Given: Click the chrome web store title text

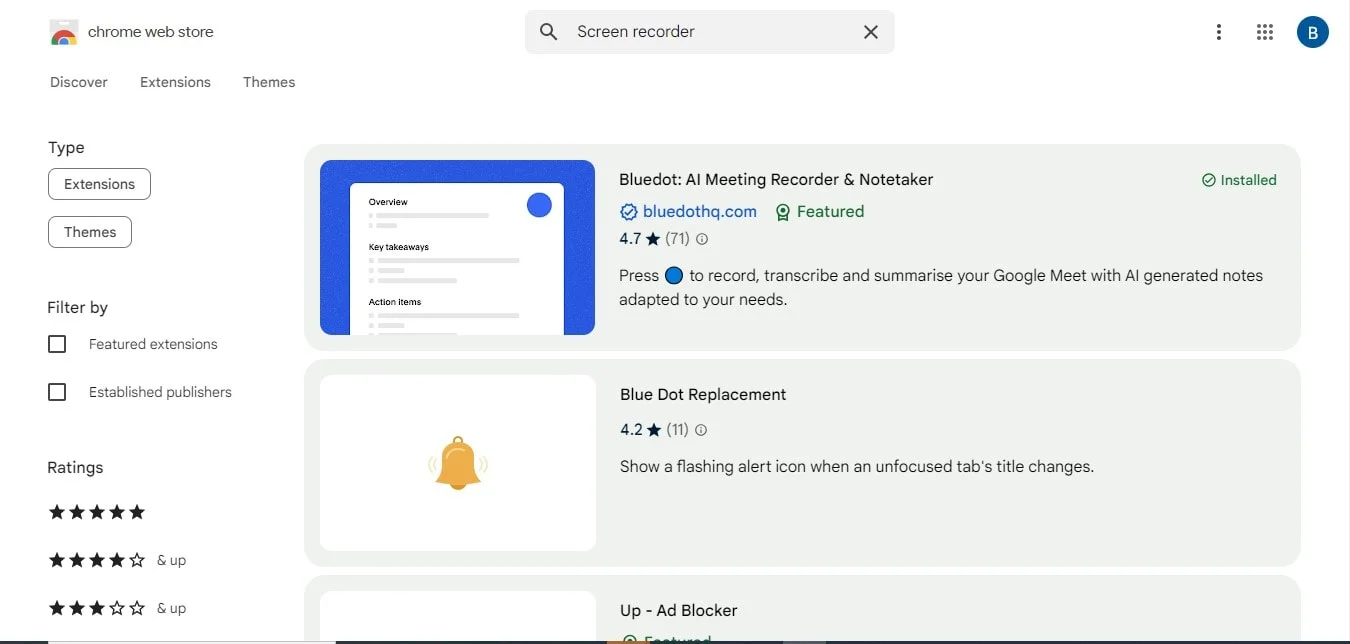Looking at the screenshot, I should click(x=151, y=32).
